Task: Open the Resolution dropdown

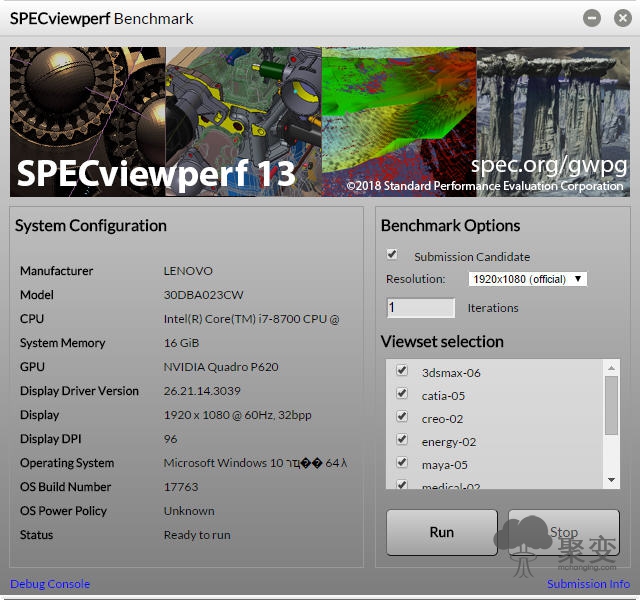Action: click(527, 279)
